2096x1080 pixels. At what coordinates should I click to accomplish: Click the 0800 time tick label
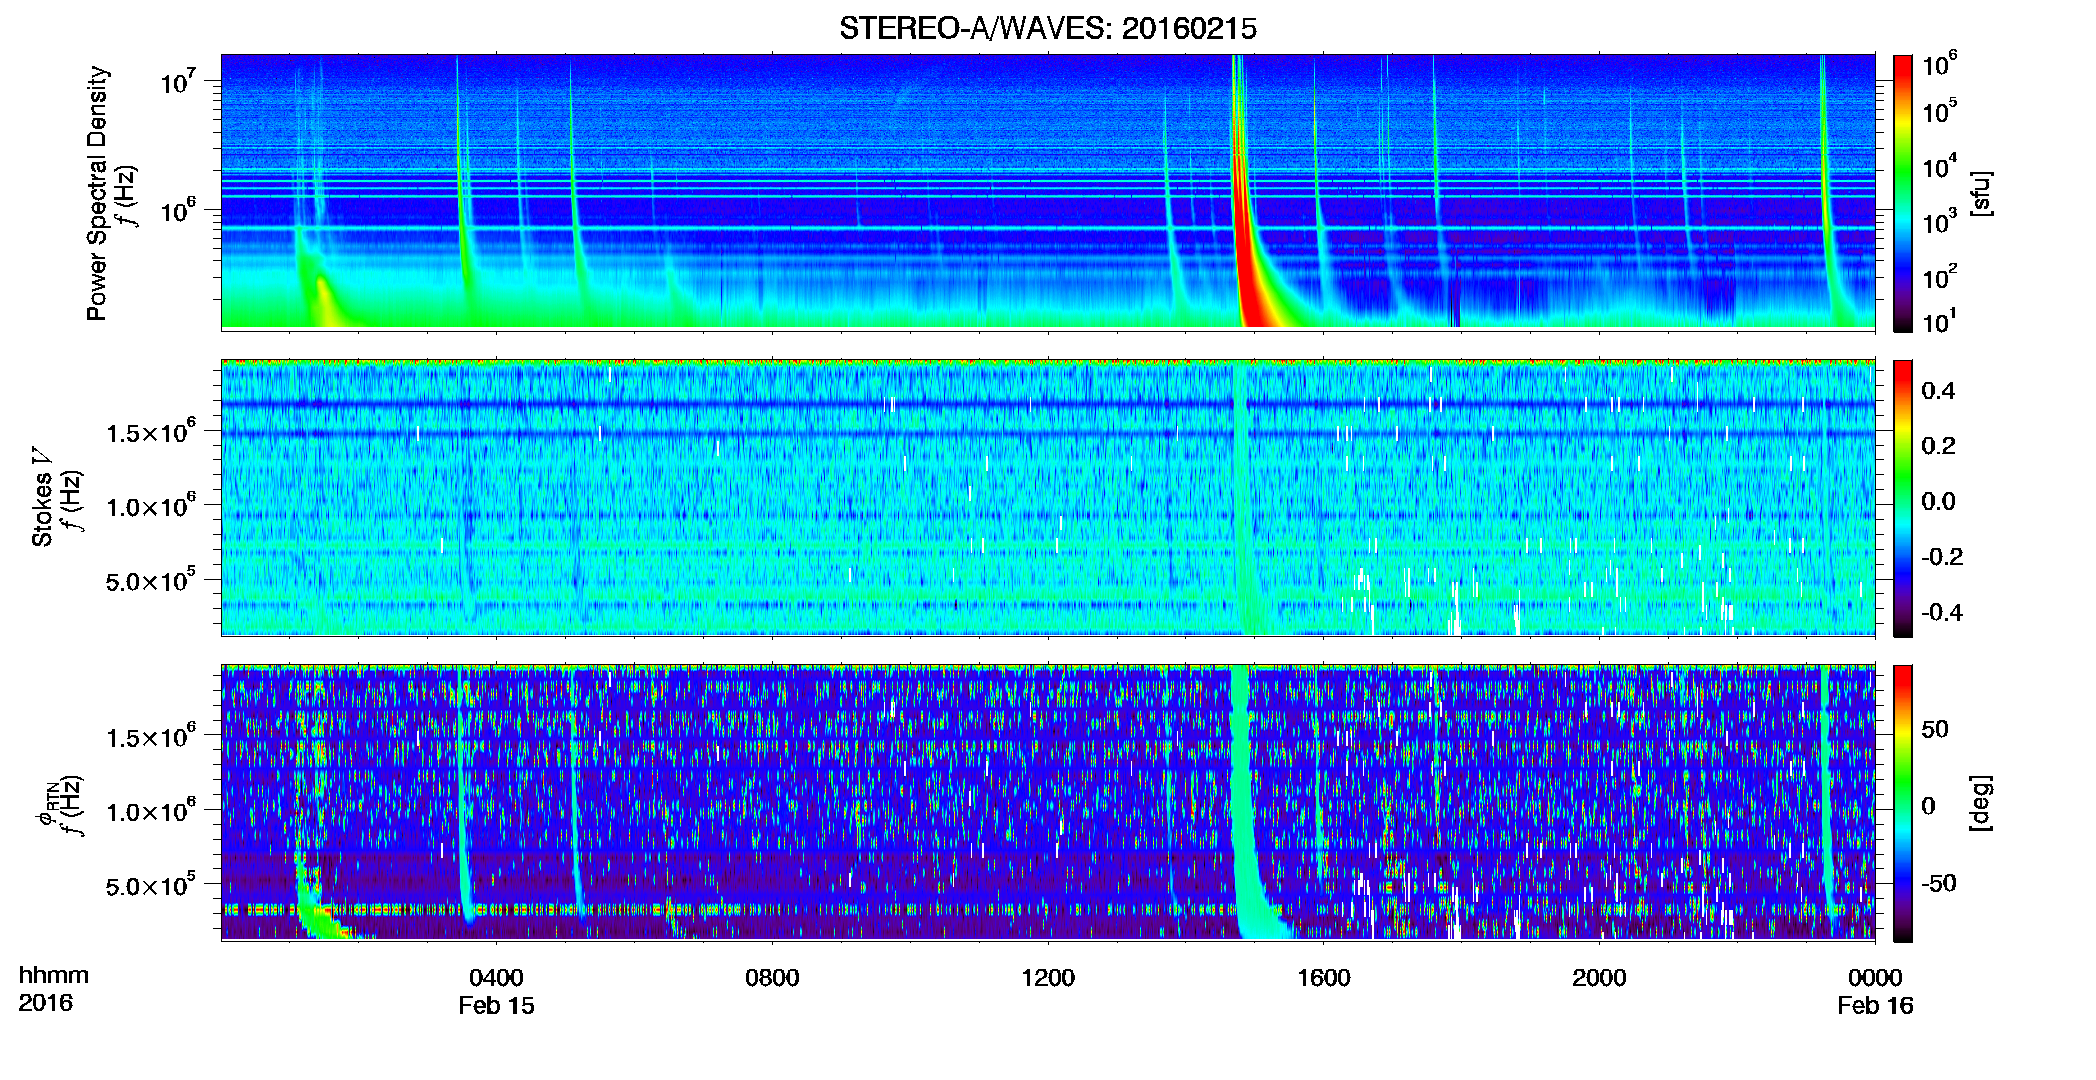coord(772,978)
